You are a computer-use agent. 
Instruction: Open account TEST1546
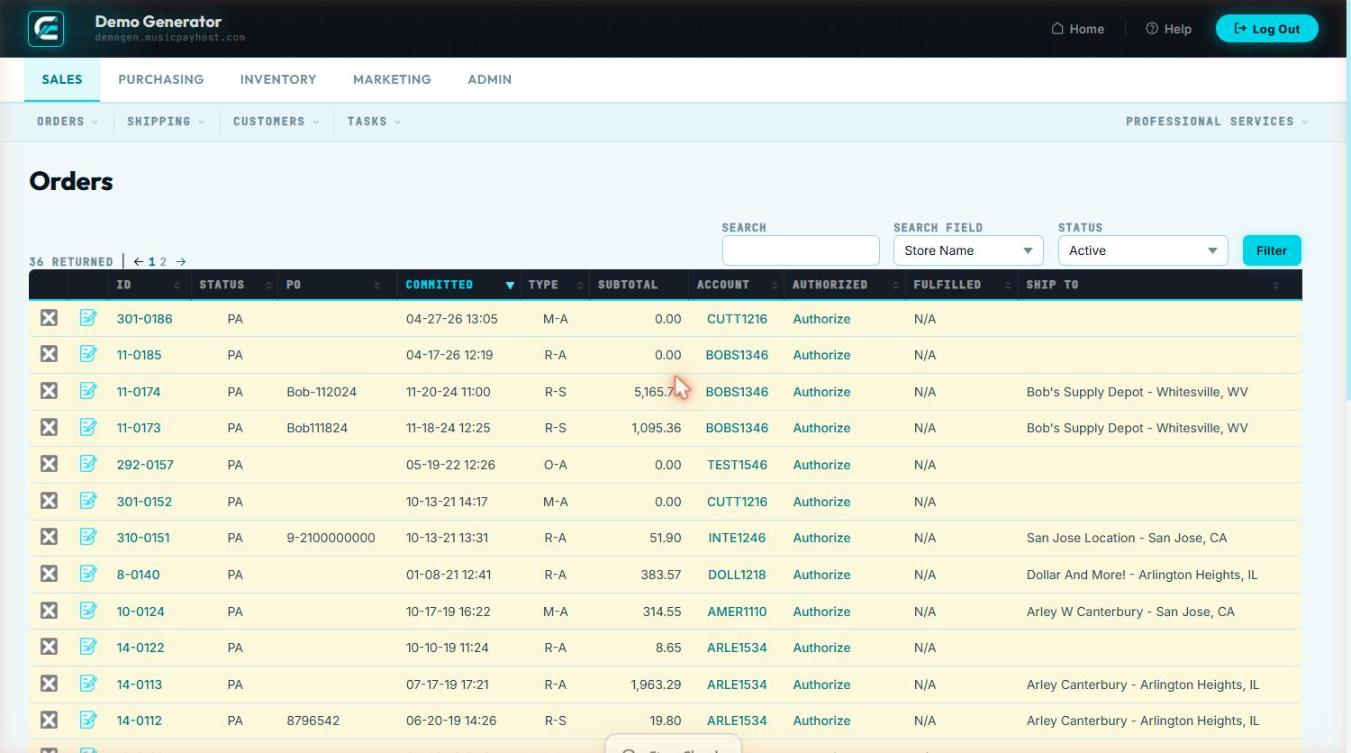(x=737, y=465)
